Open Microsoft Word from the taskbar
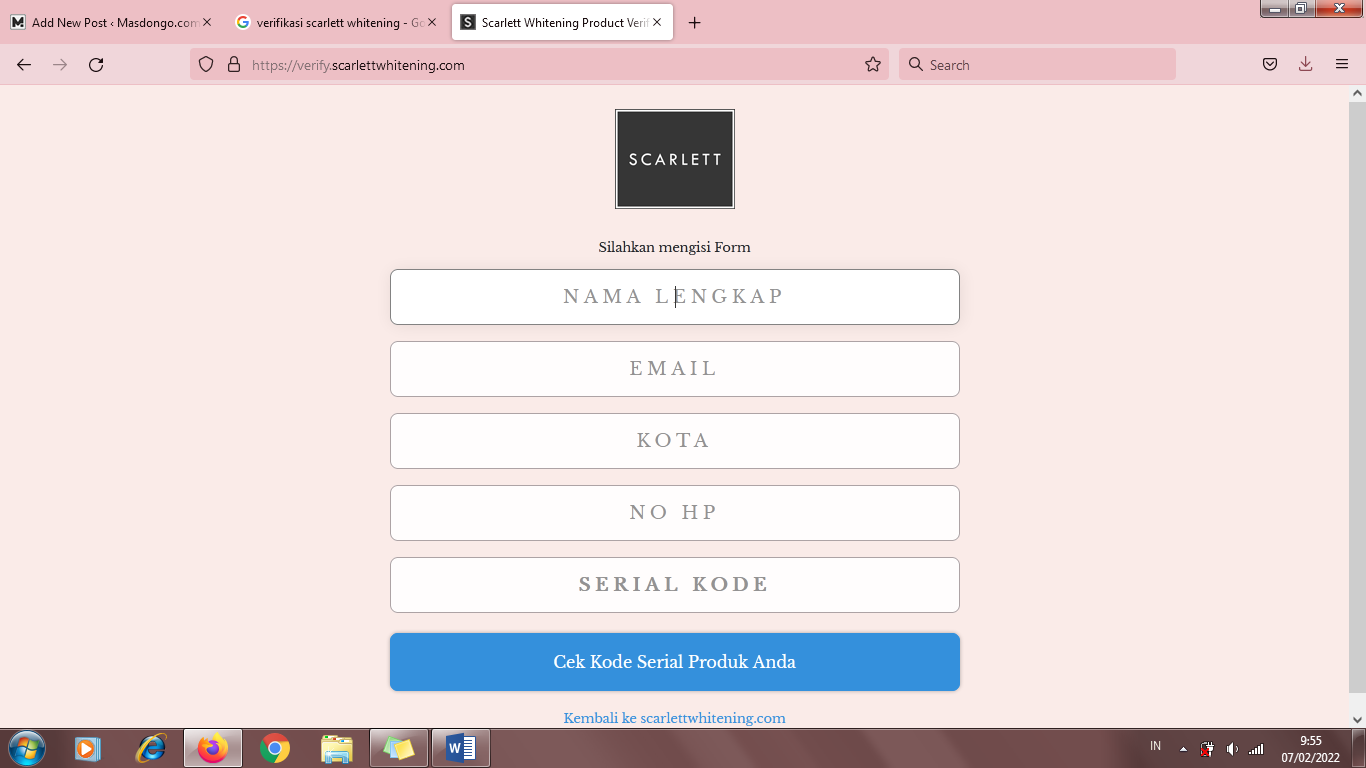The height and width of the screenshot is (768, 1366). (x=461, y=747)
